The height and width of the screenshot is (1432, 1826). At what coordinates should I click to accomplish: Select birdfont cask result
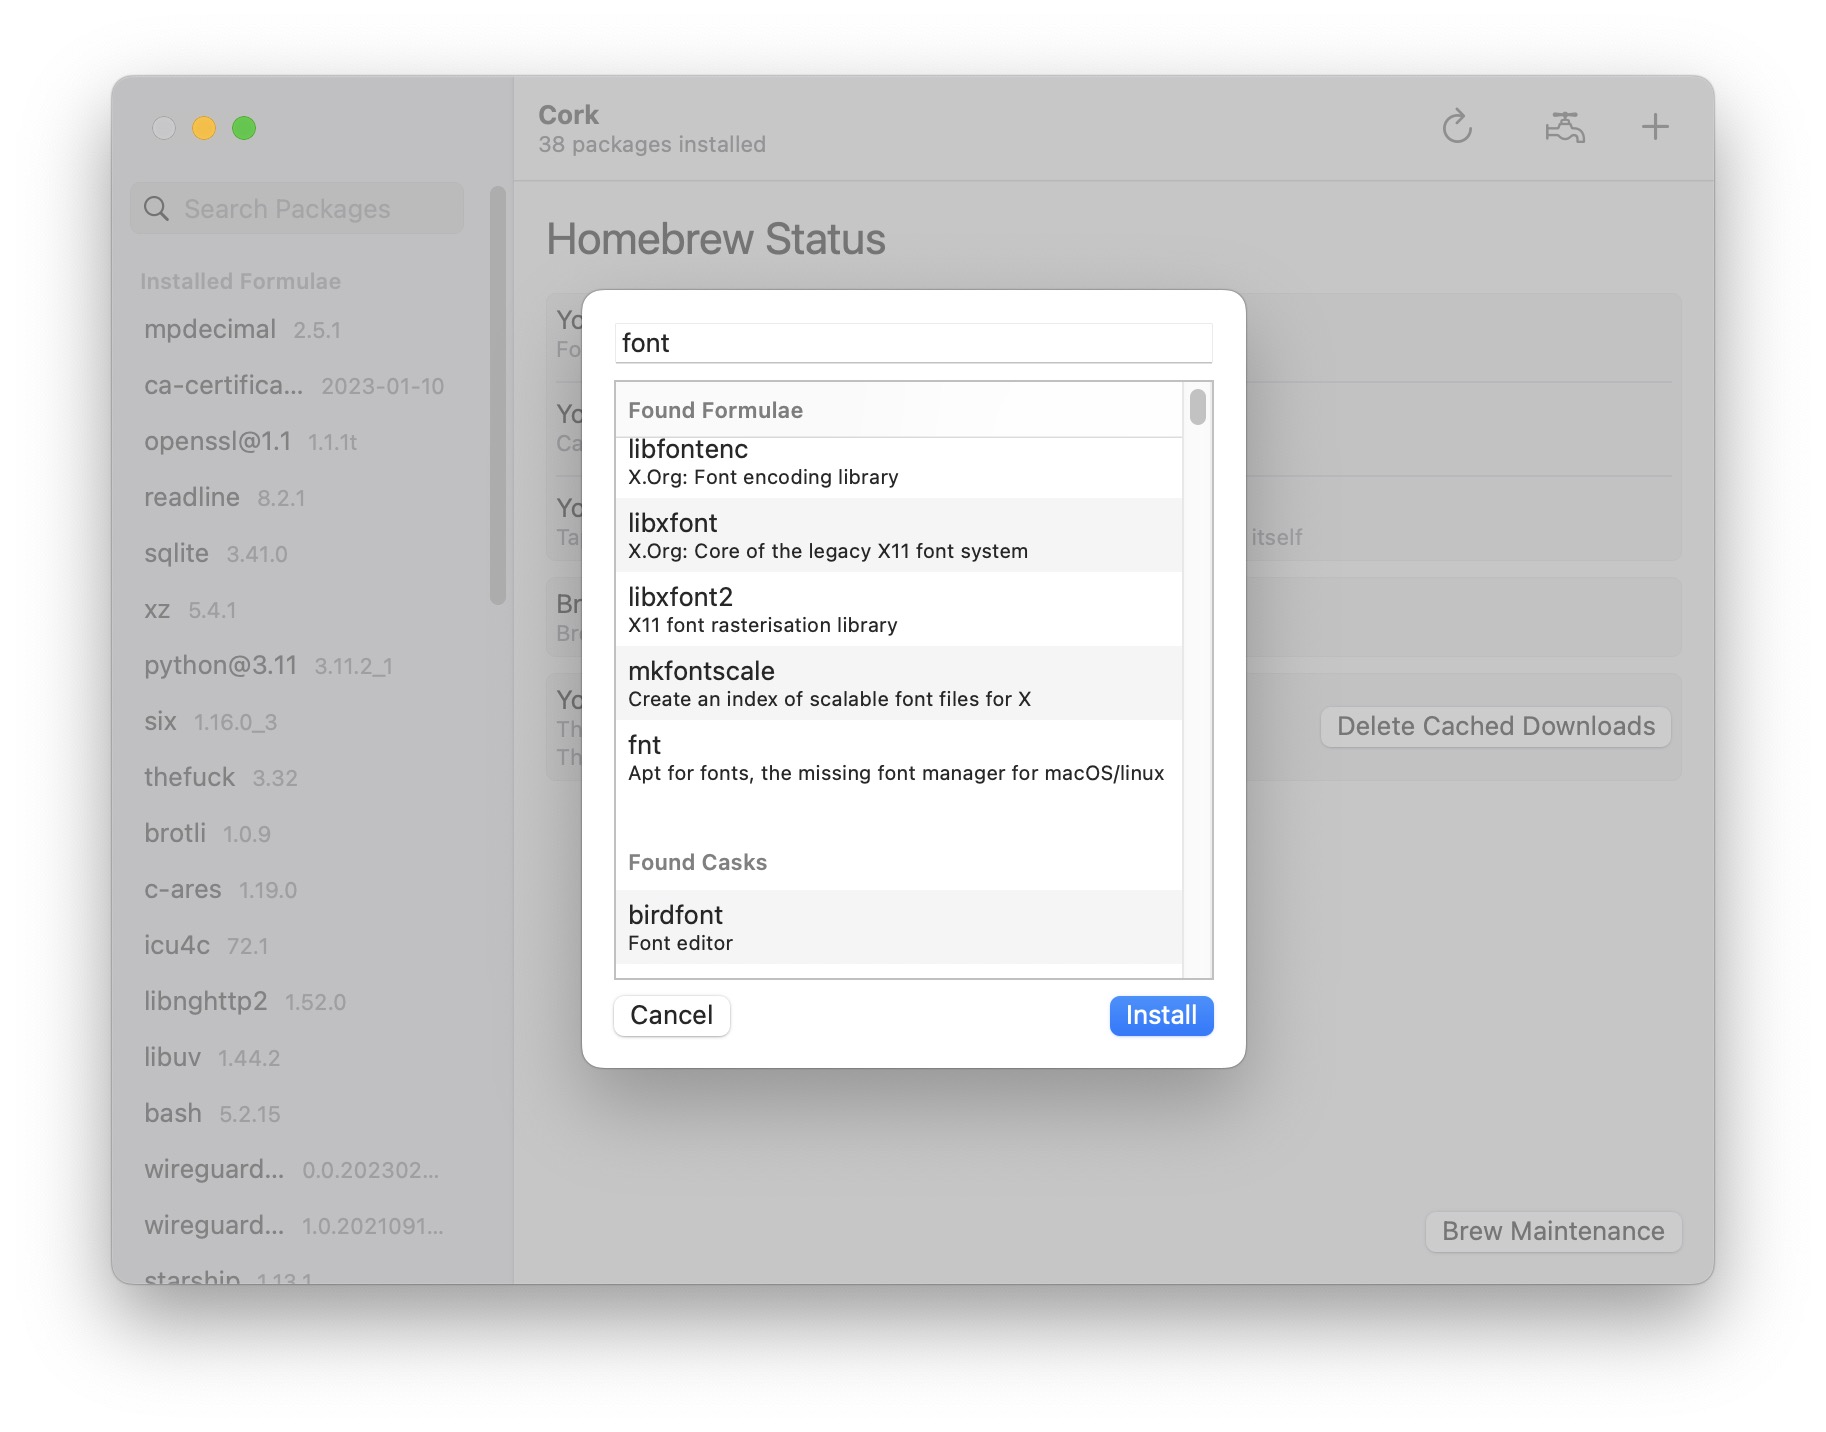898,927
